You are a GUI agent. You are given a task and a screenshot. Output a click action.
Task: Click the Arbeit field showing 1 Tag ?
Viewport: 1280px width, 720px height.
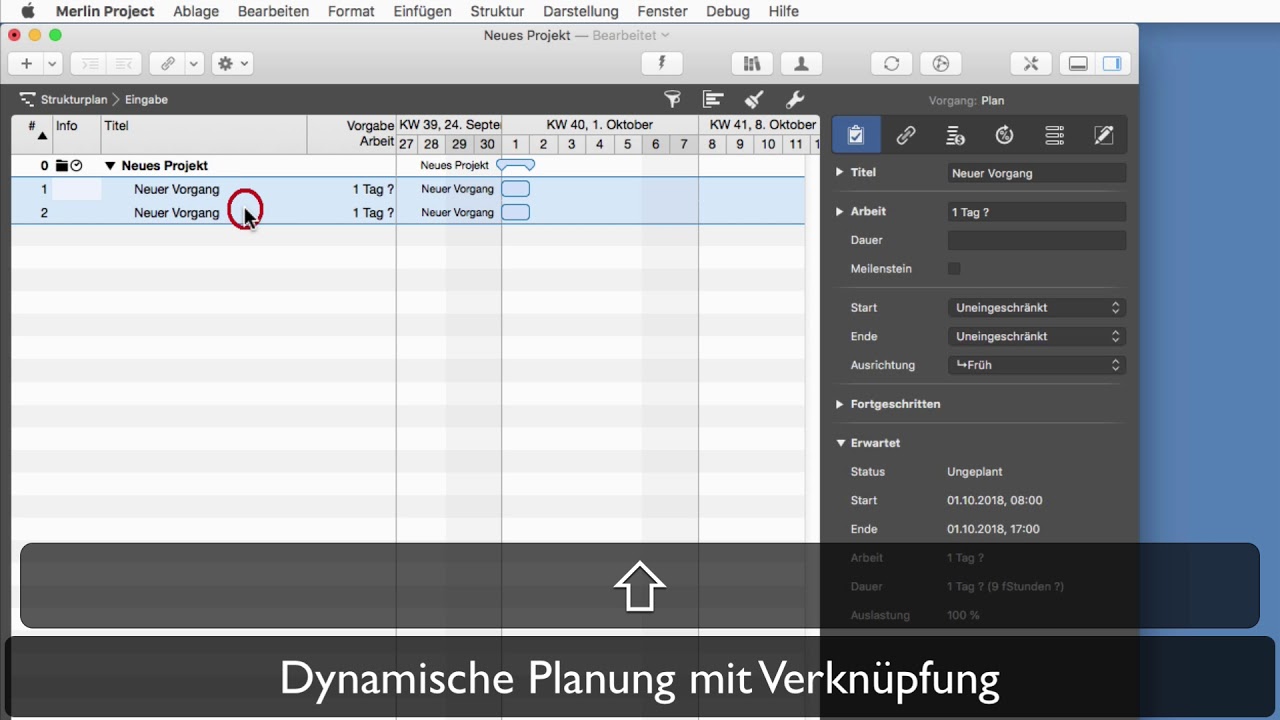1037,212
